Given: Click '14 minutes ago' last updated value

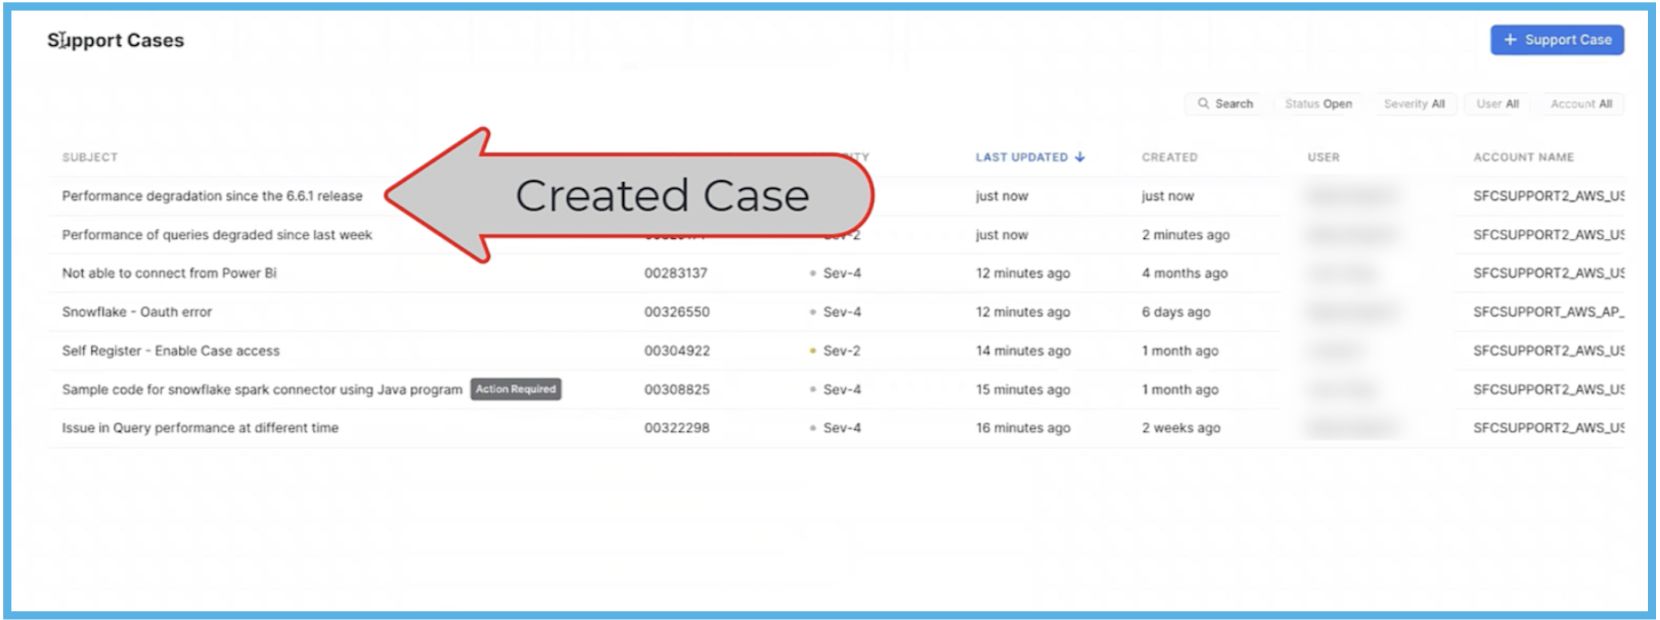Looking at the screenshot, I should coord(1023,351).
